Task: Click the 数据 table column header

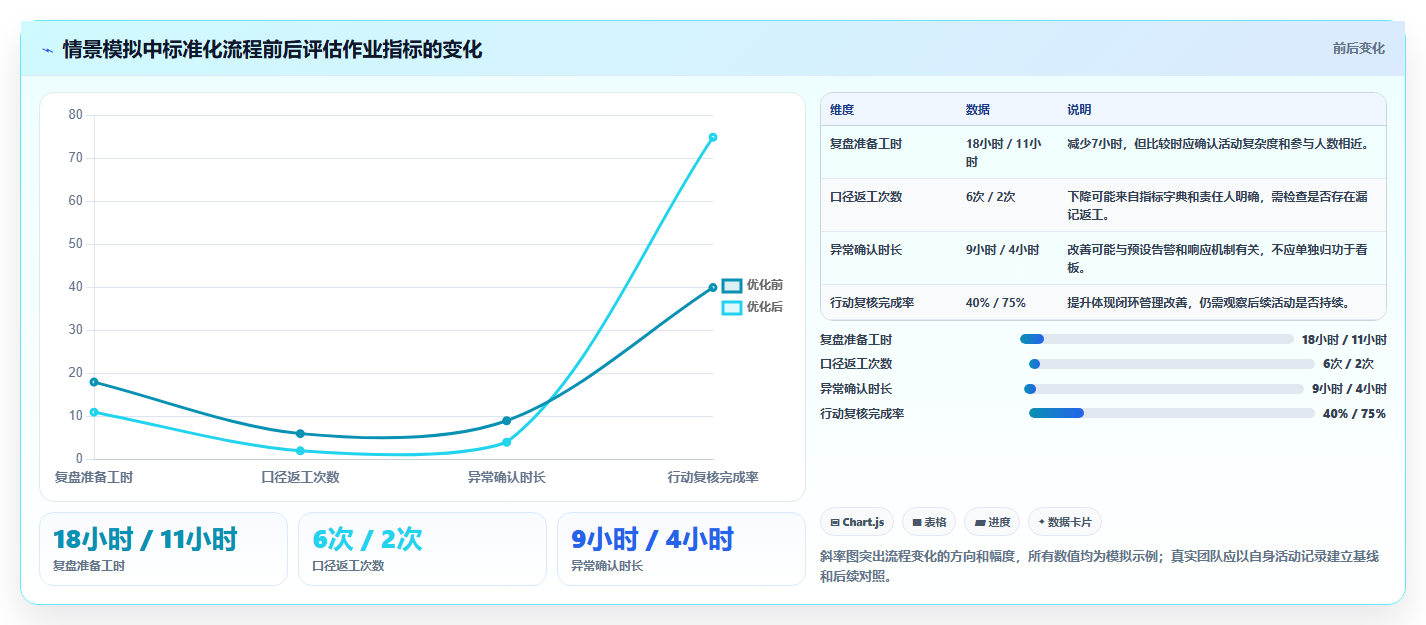Action: tap(978, 110)
